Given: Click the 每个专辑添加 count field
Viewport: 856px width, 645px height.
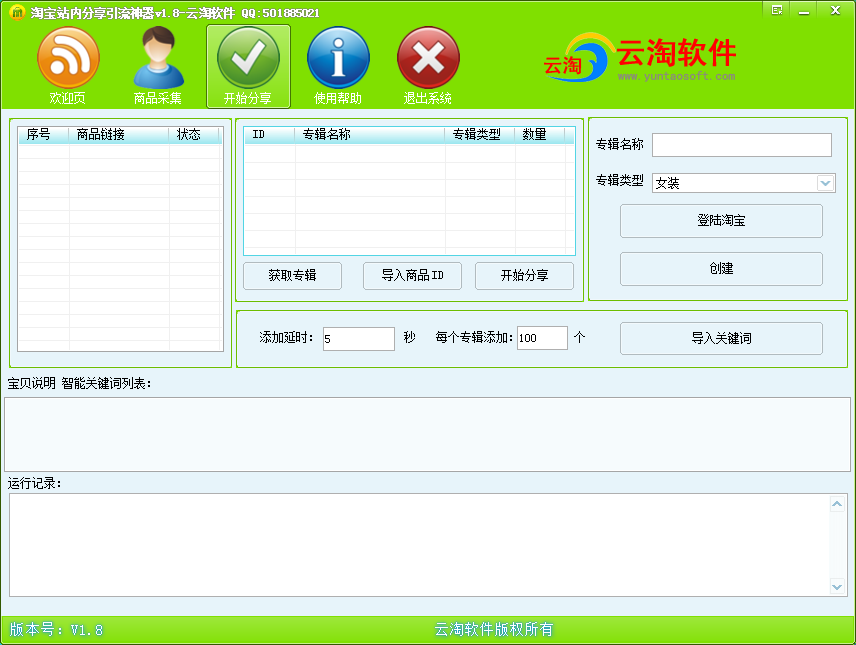Looking at the screenshot, I should [542, 338].
